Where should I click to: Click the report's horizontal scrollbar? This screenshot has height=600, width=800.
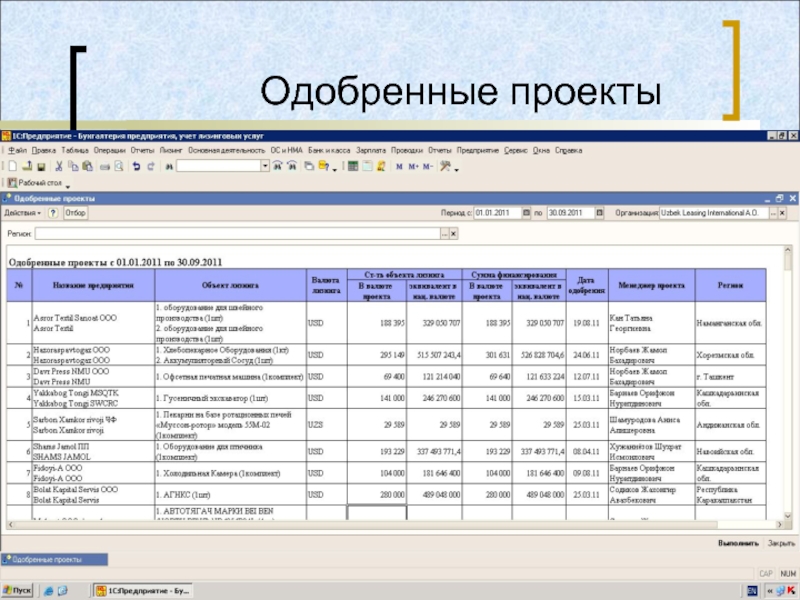(393, 524)
